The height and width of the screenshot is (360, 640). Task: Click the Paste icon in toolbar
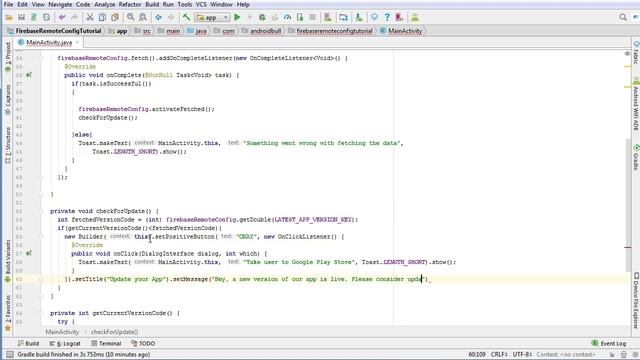(x=115, y=18)
